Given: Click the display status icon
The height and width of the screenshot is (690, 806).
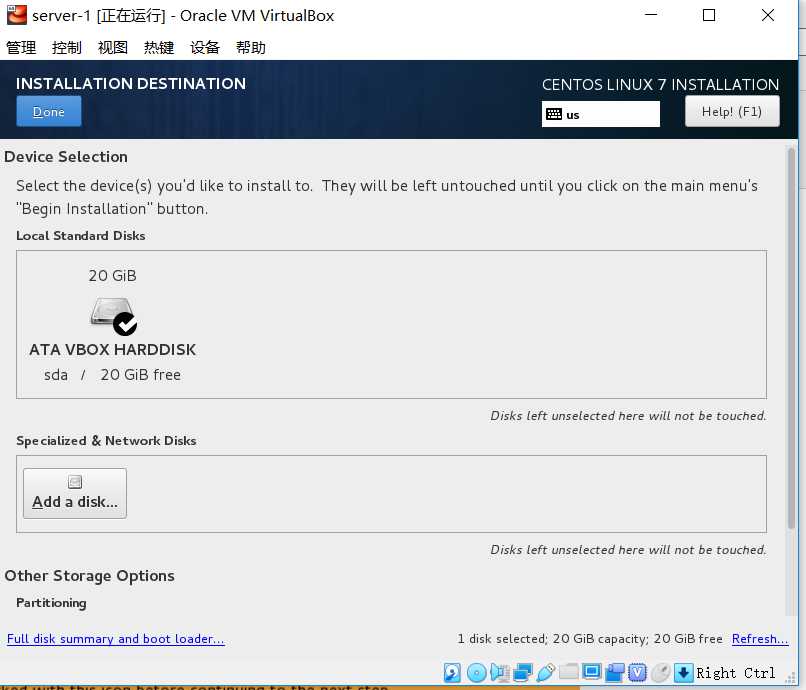Looking at the screenshot, I should (x=592, y=671).
